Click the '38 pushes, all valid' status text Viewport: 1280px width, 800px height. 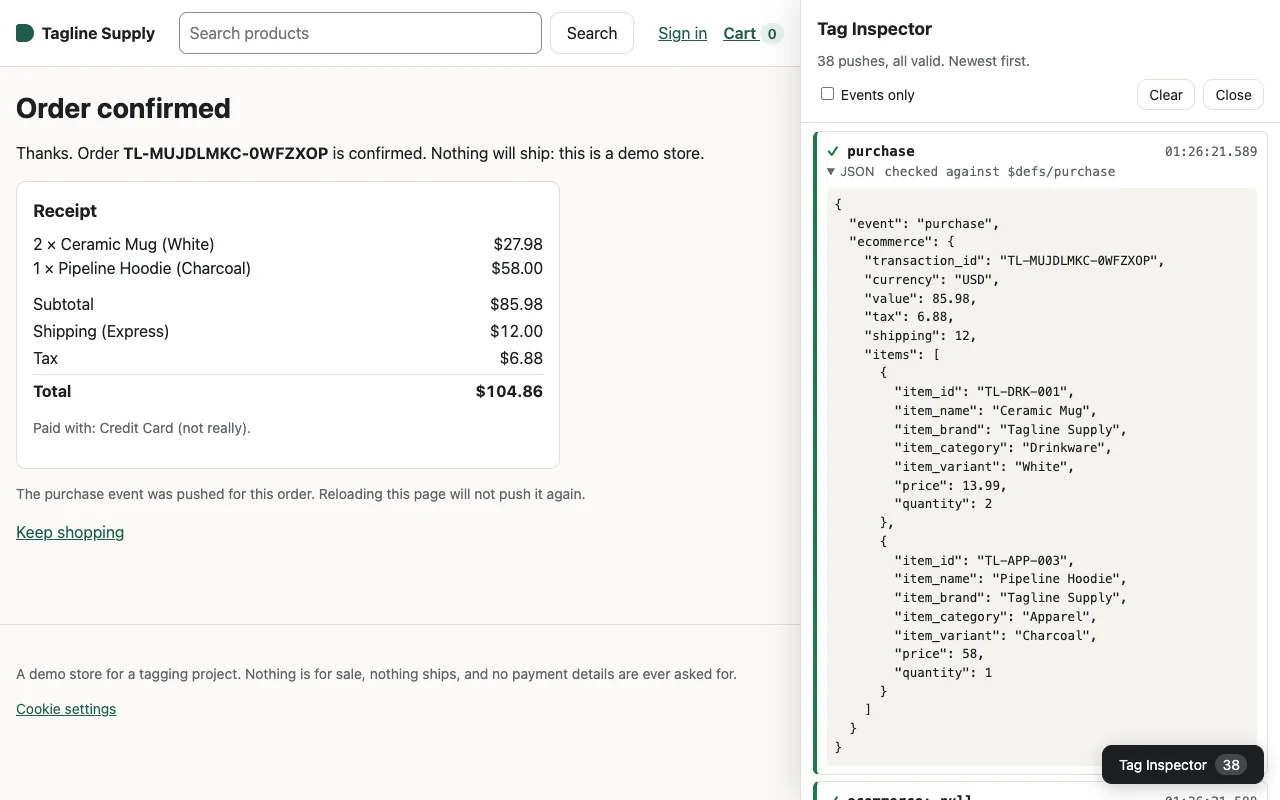pos(923,61)
